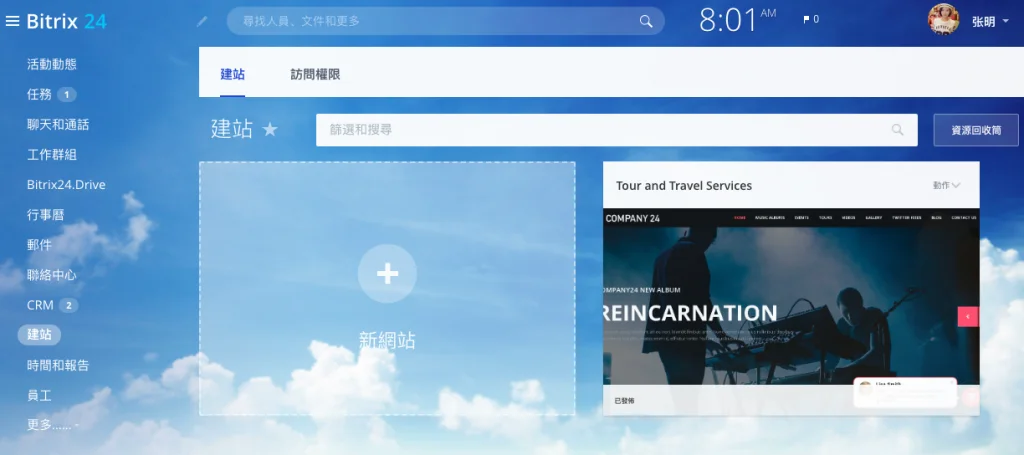
Task: Click the magnifier in 篩選和搜尋 filter field
Action: pos(897,130)
